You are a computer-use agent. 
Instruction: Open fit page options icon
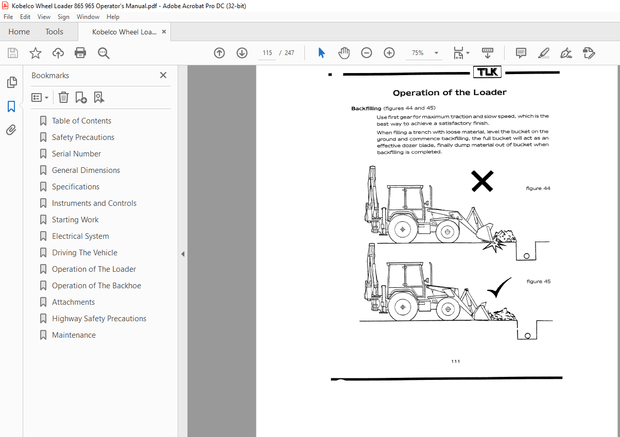pos(458,53)
